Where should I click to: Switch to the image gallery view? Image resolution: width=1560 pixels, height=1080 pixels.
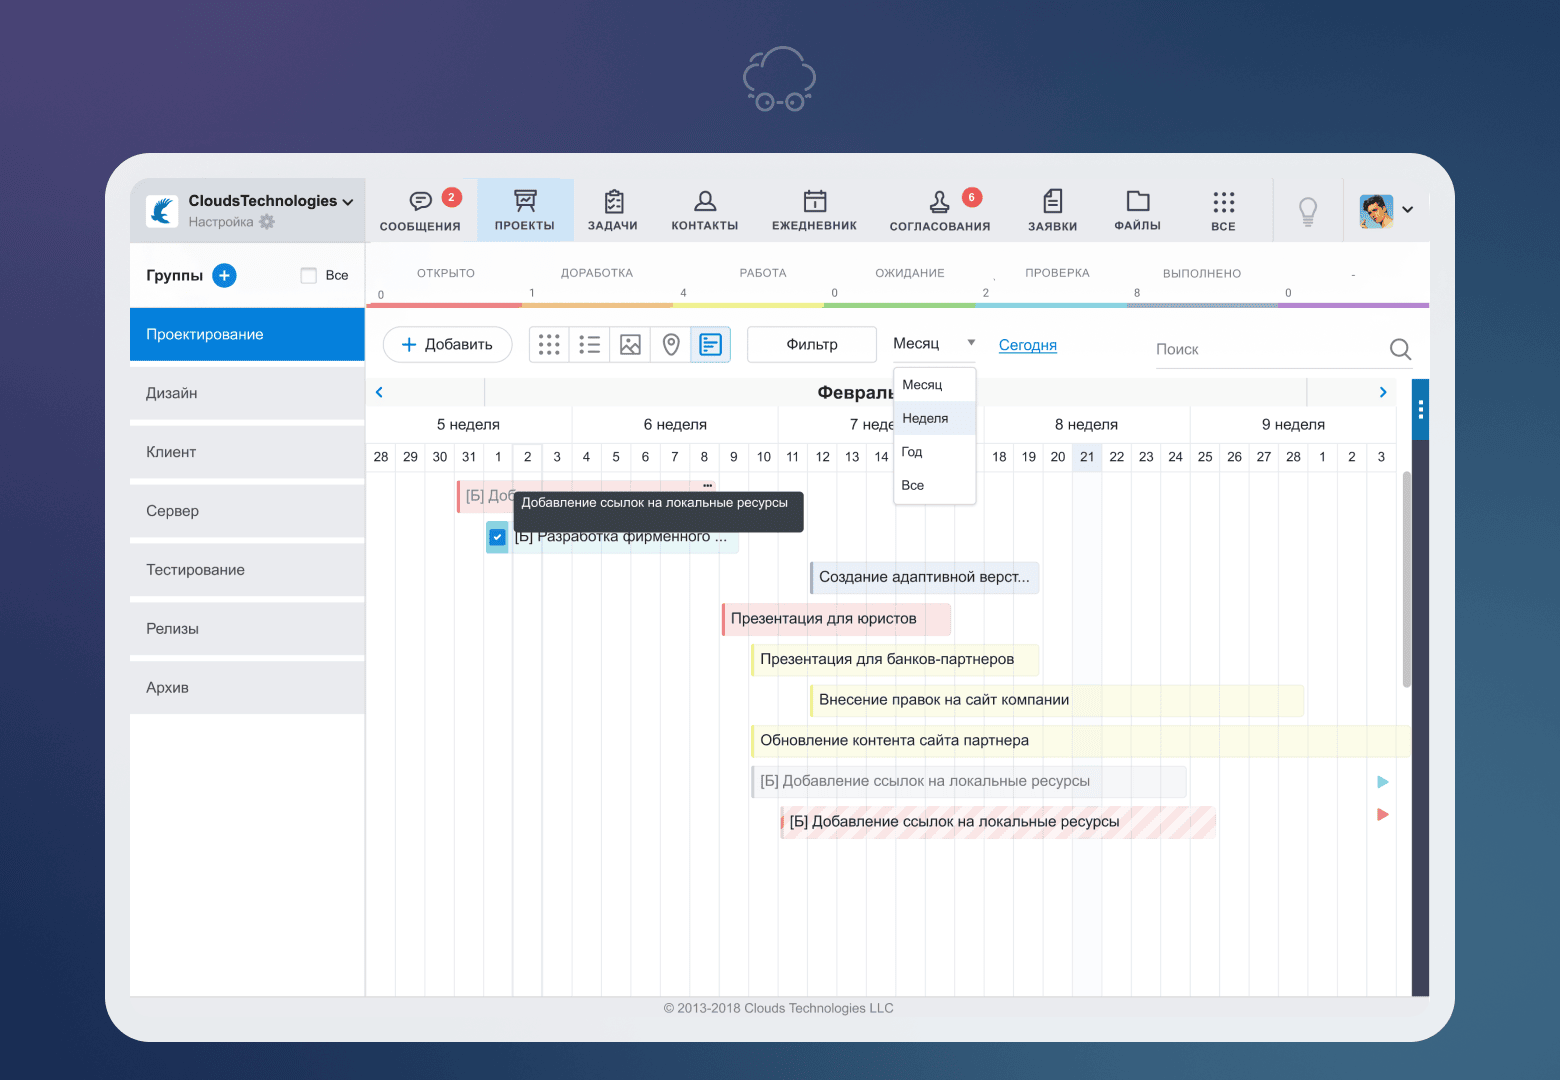[x=630, y=345]
